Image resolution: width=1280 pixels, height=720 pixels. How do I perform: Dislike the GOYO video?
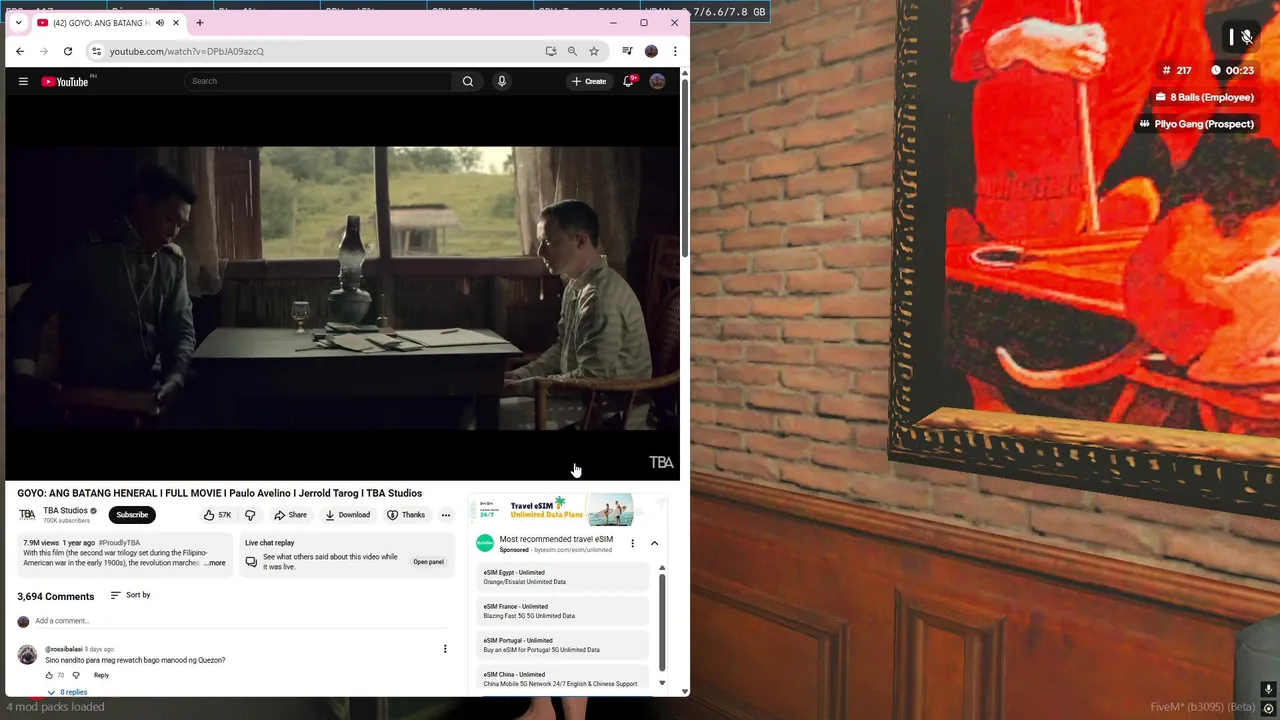coord(250,515)
